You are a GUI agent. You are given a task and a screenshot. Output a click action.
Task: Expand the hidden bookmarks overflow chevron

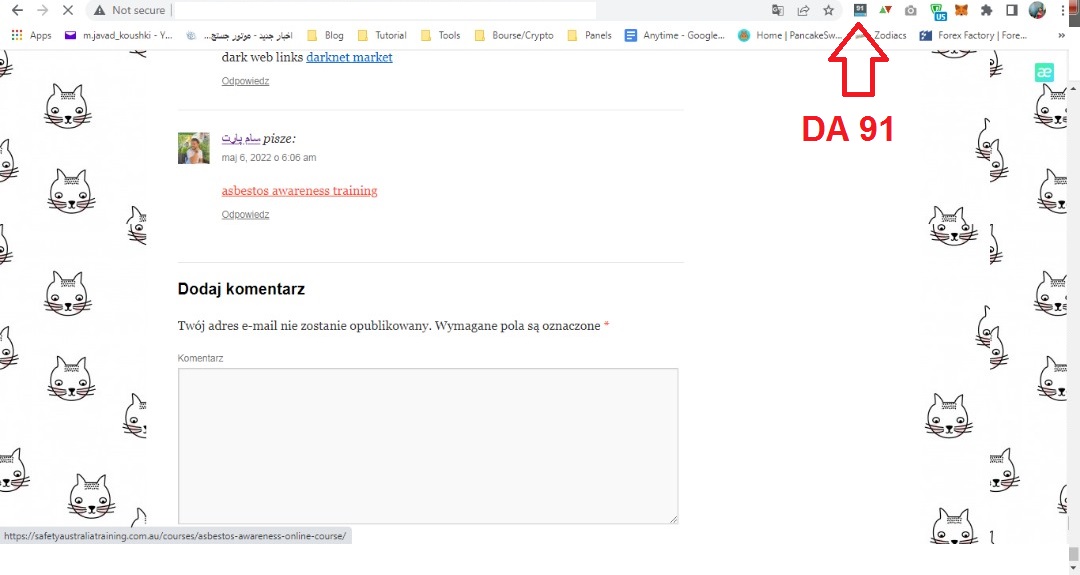click(1061, 35)
